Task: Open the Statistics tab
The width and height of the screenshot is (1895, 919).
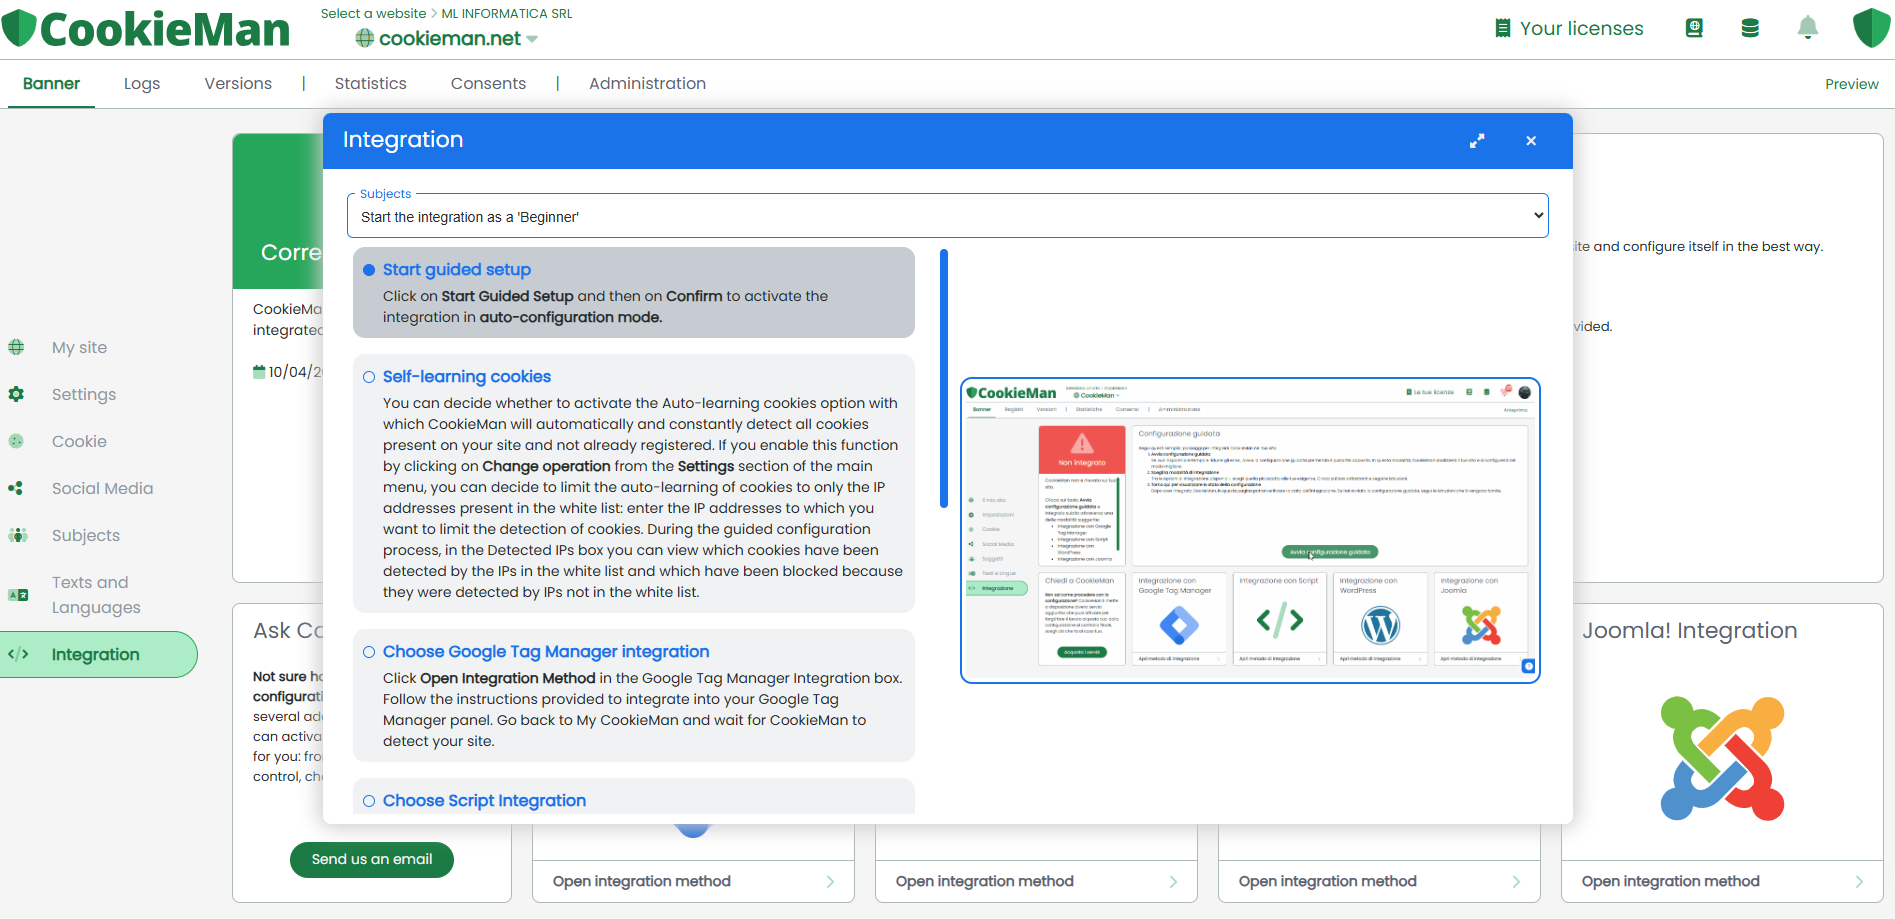Action: [x=371, y=83]
